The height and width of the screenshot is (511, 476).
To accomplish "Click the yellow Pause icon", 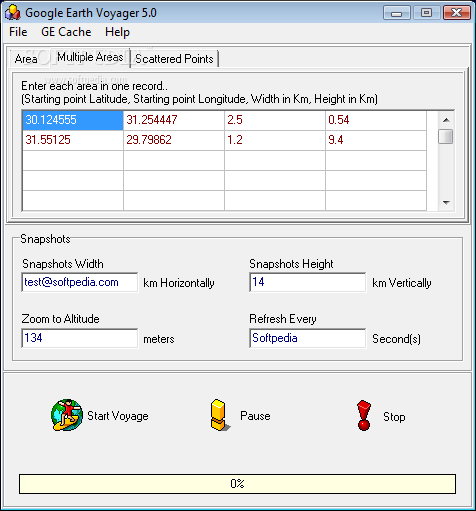I will coord(220,415).
